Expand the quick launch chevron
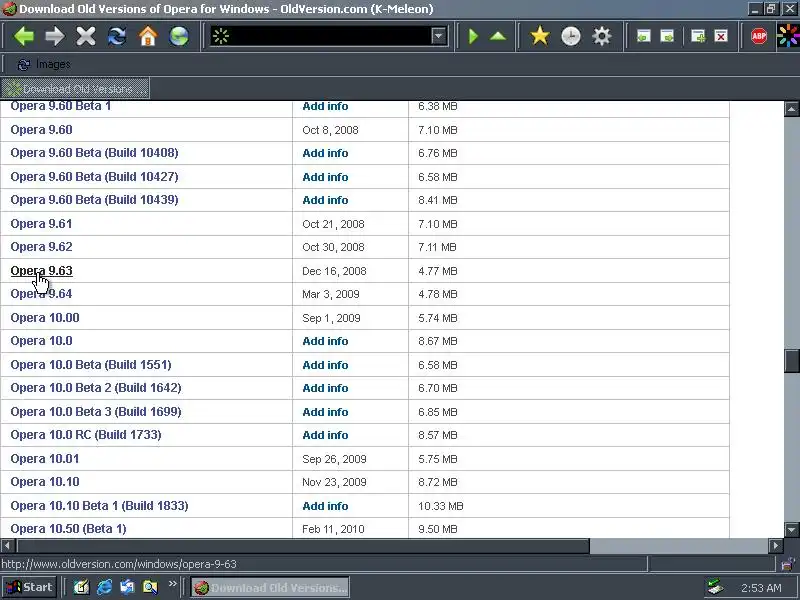The width and height of the screenshot is (800, 600). coord(172,584)
